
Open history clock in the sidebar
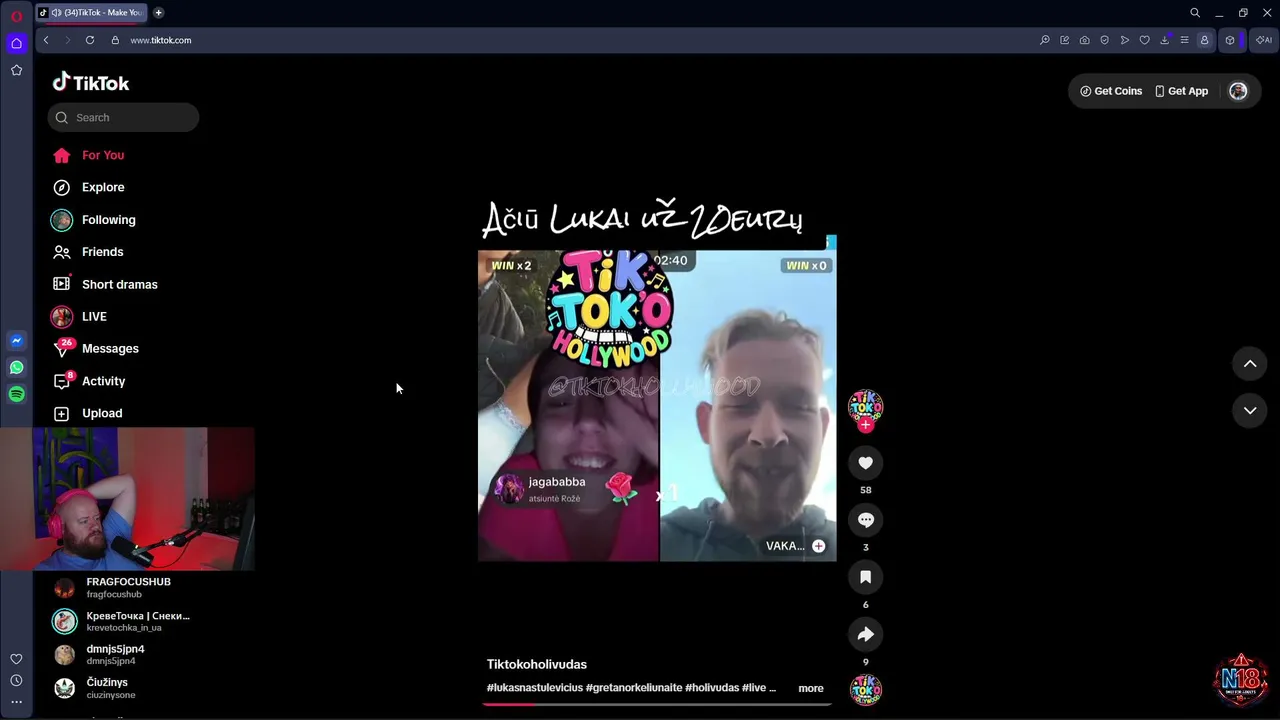click(x=16, y=681)
